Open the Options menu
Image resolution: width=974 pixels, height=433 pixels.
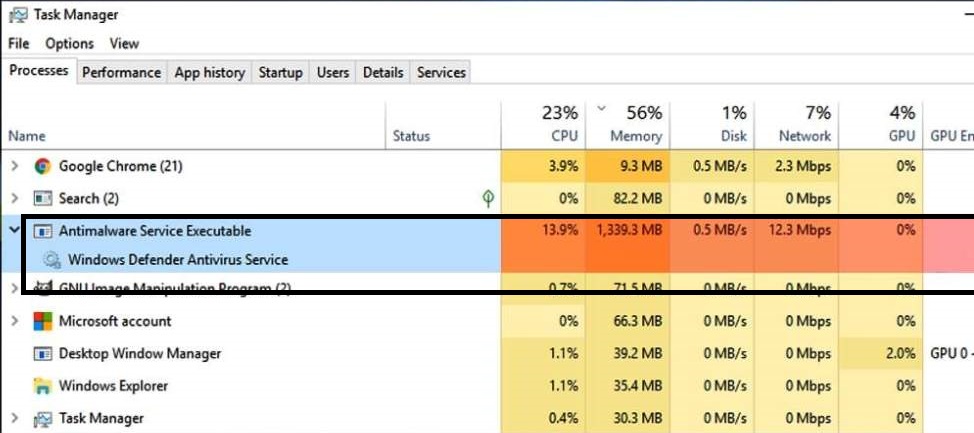[70, 43]
